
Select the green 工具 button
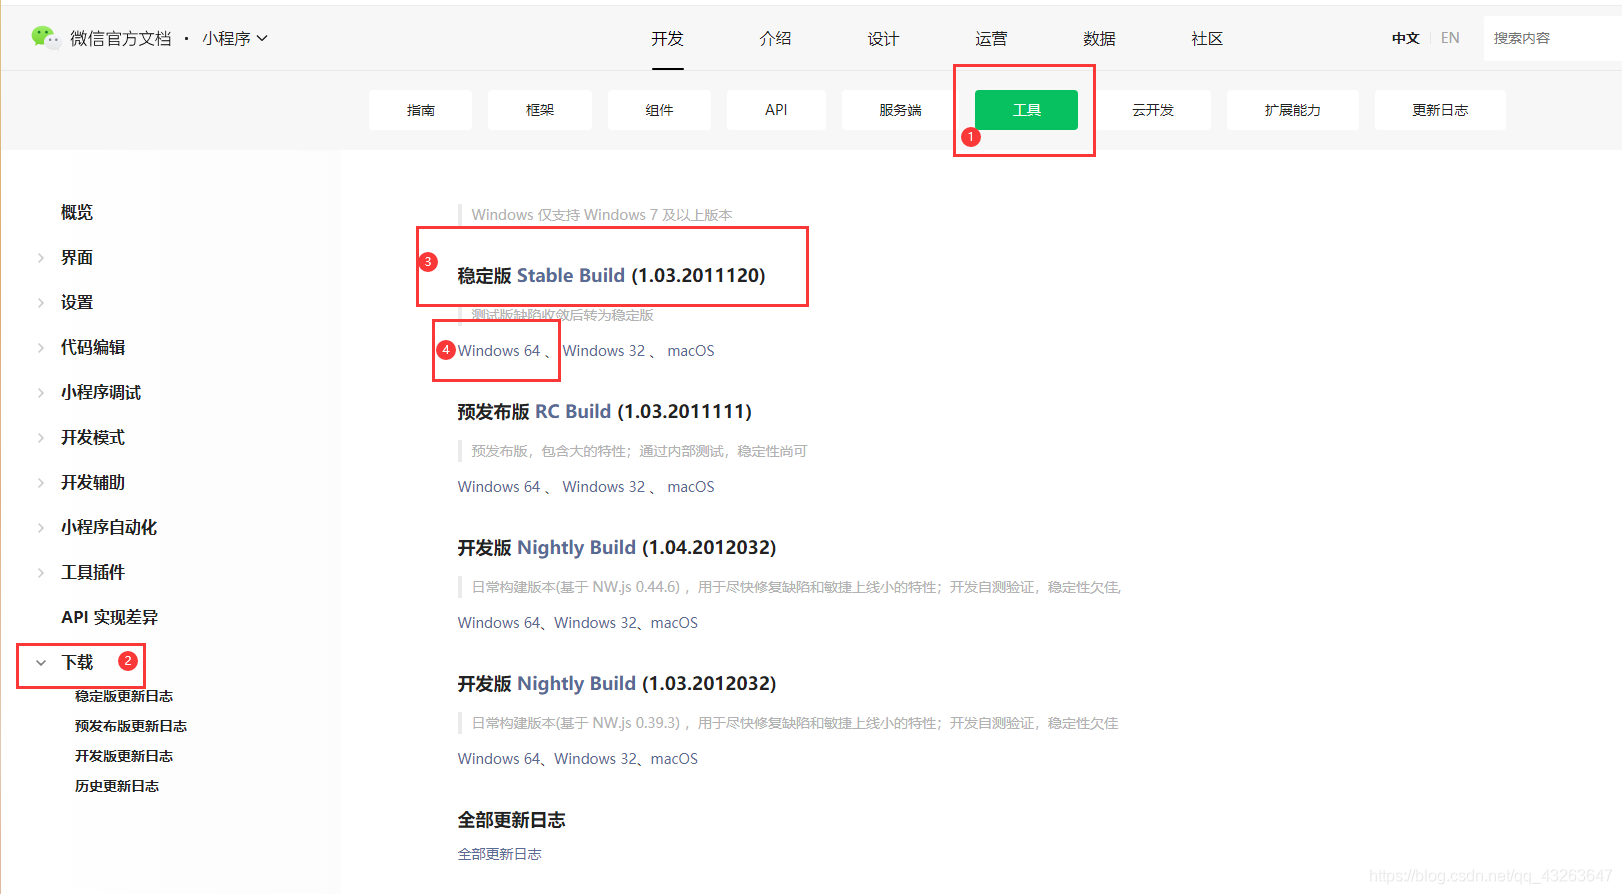(1026, 110)
